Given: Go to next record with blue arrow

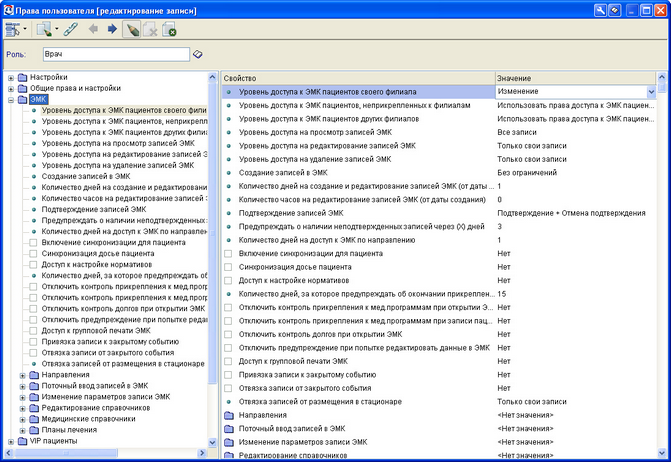Looking at the screenshot, I should (112, 29).
